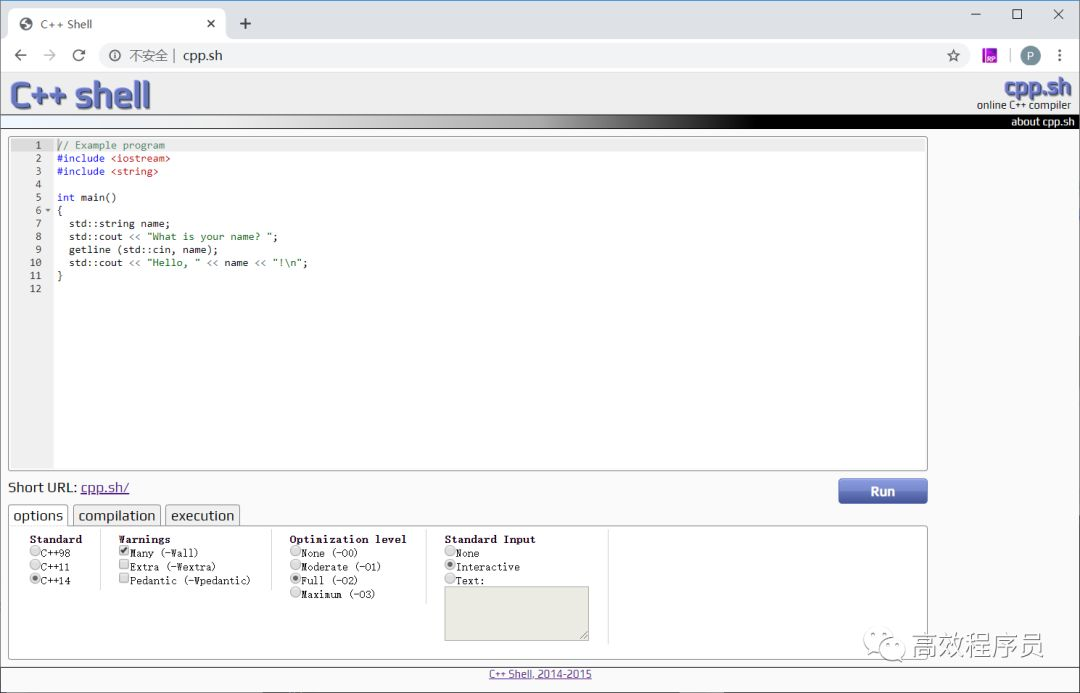Open a new browser tab

coord(245,23)
